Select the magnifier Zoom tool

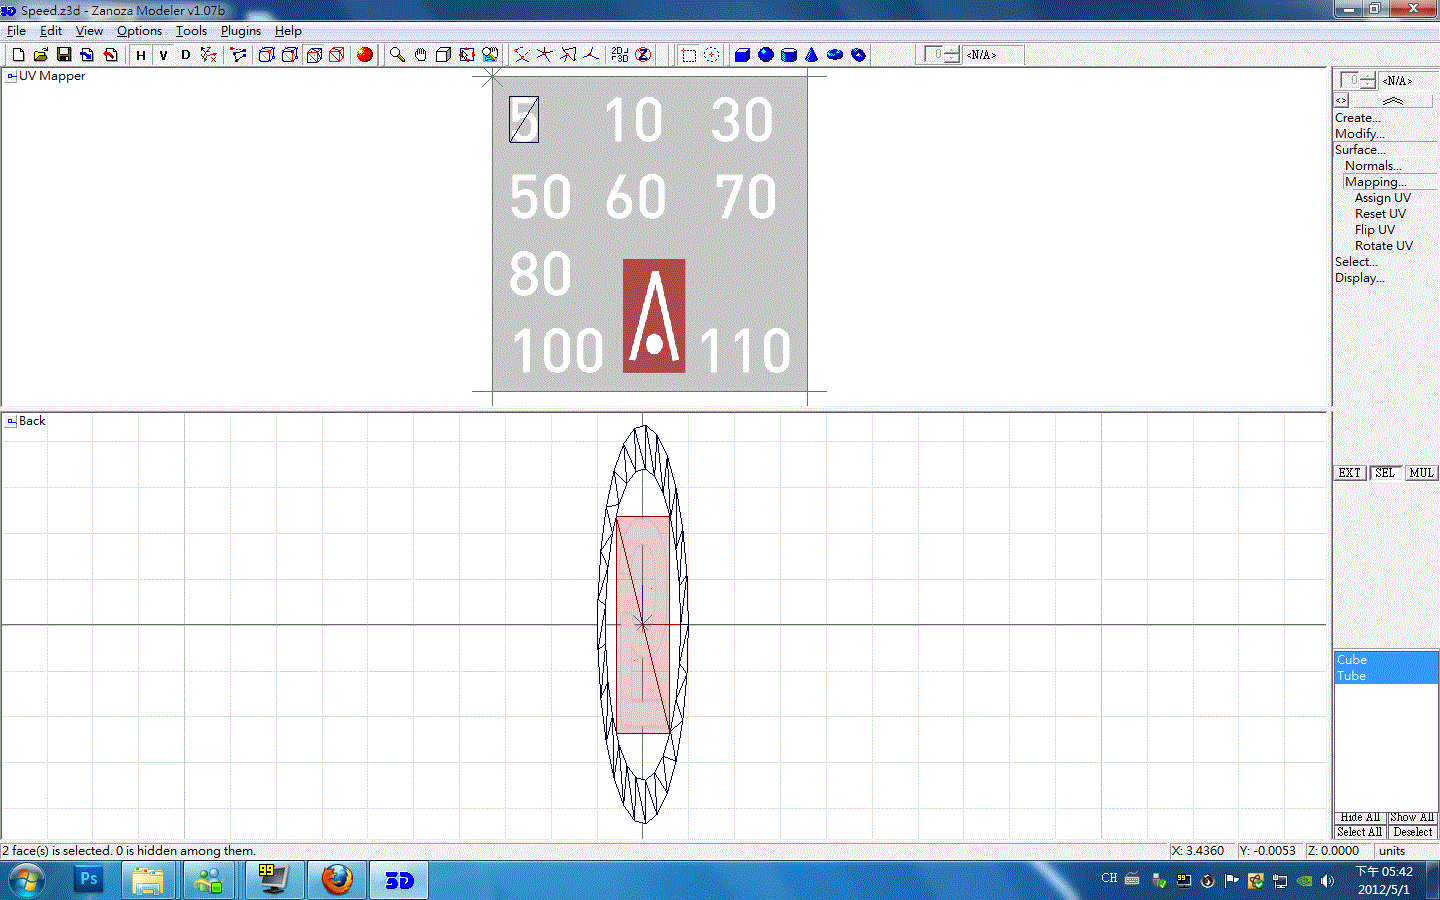[397, 55]
